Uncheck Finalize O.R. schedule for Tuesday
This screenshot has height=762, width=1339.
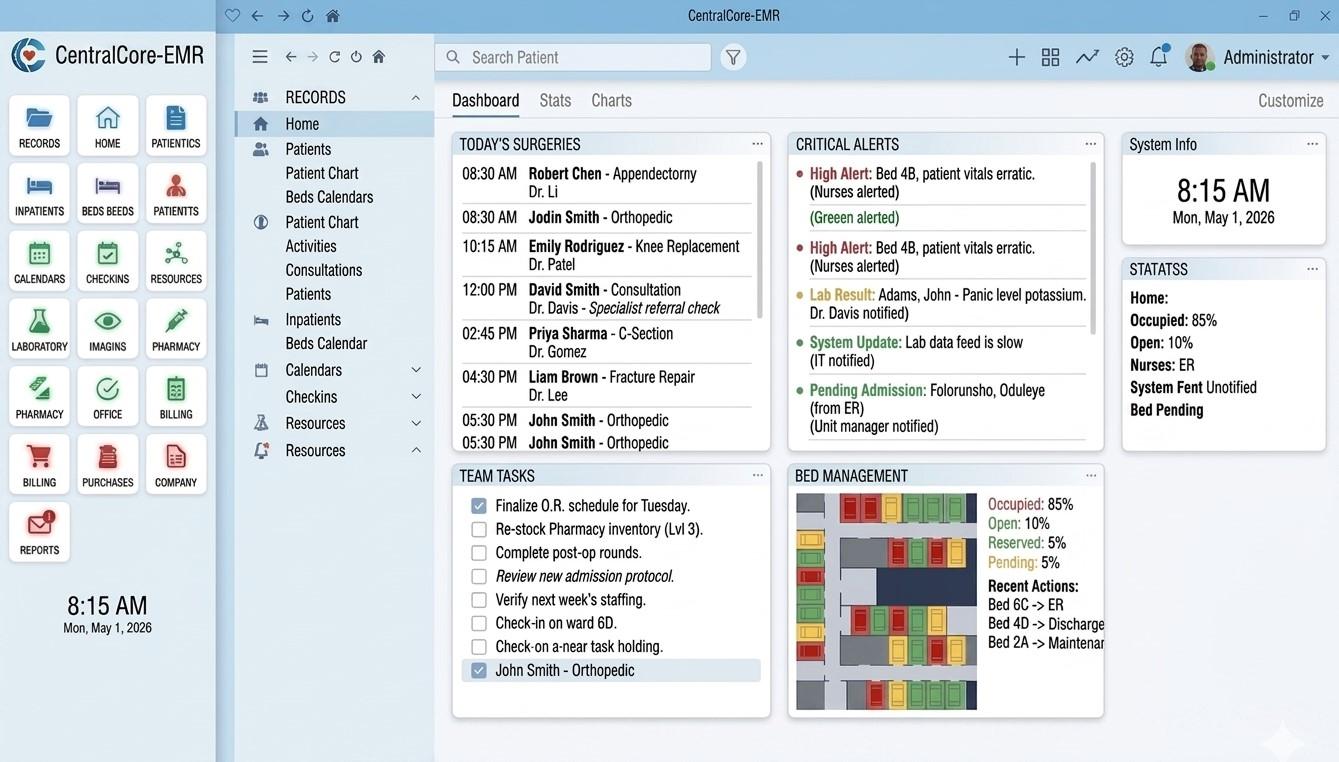pyautogui.click(x=479, y=506)
